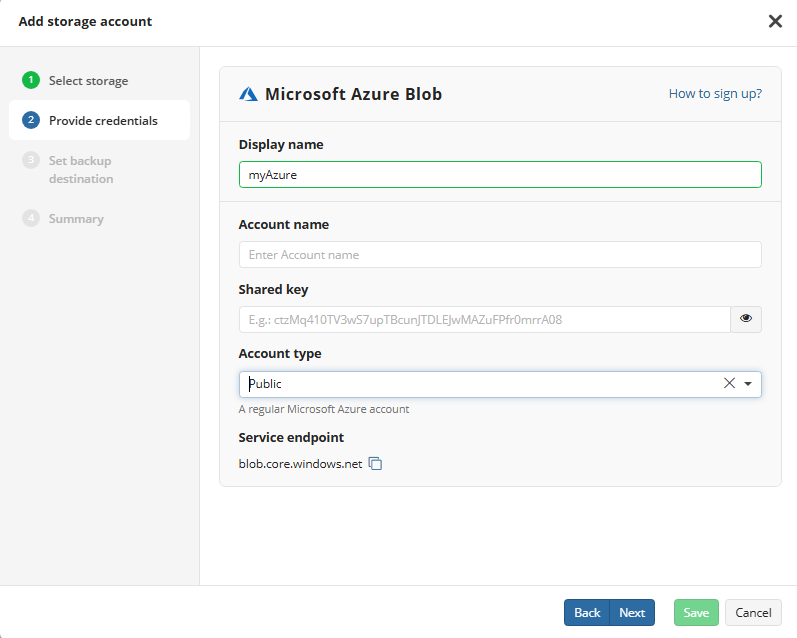
Task: Click the step 4 number icon
Action: 31,219
